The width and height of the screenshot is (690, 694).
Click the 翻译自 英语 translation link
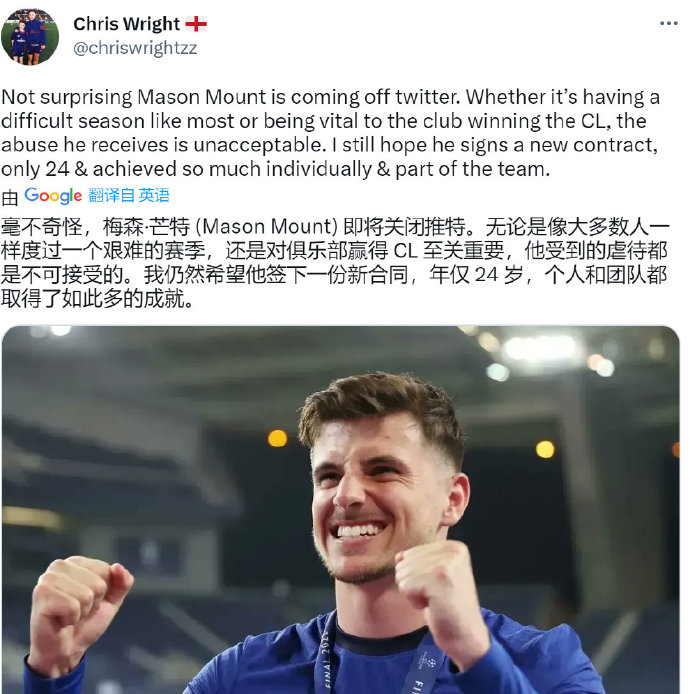129,195
